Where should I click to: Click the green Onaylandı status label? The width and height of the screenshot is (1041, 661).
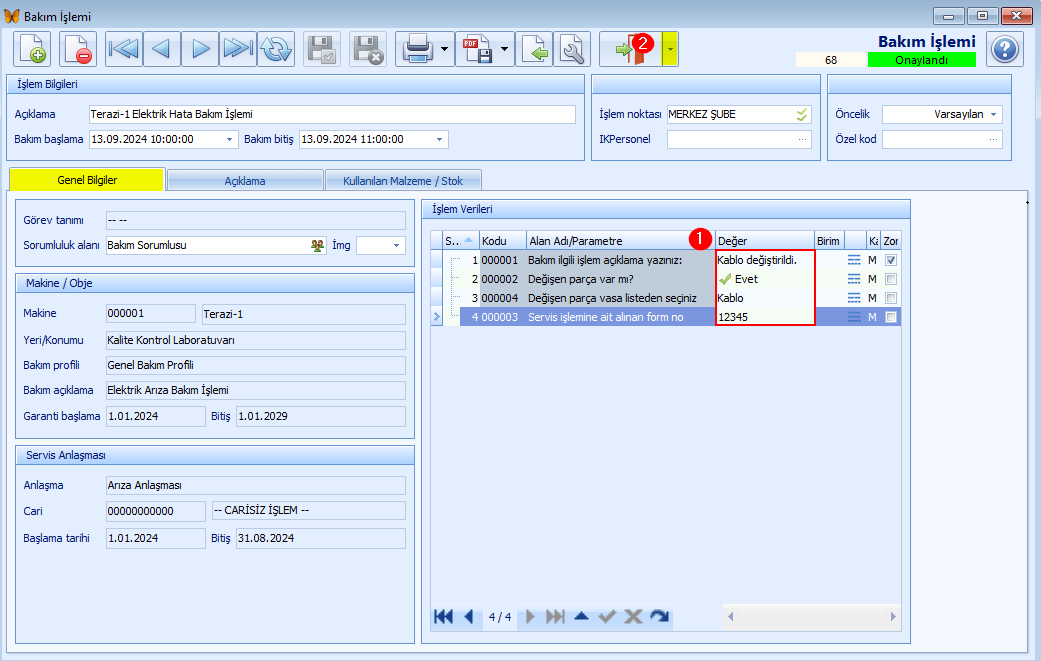[921, 60]
